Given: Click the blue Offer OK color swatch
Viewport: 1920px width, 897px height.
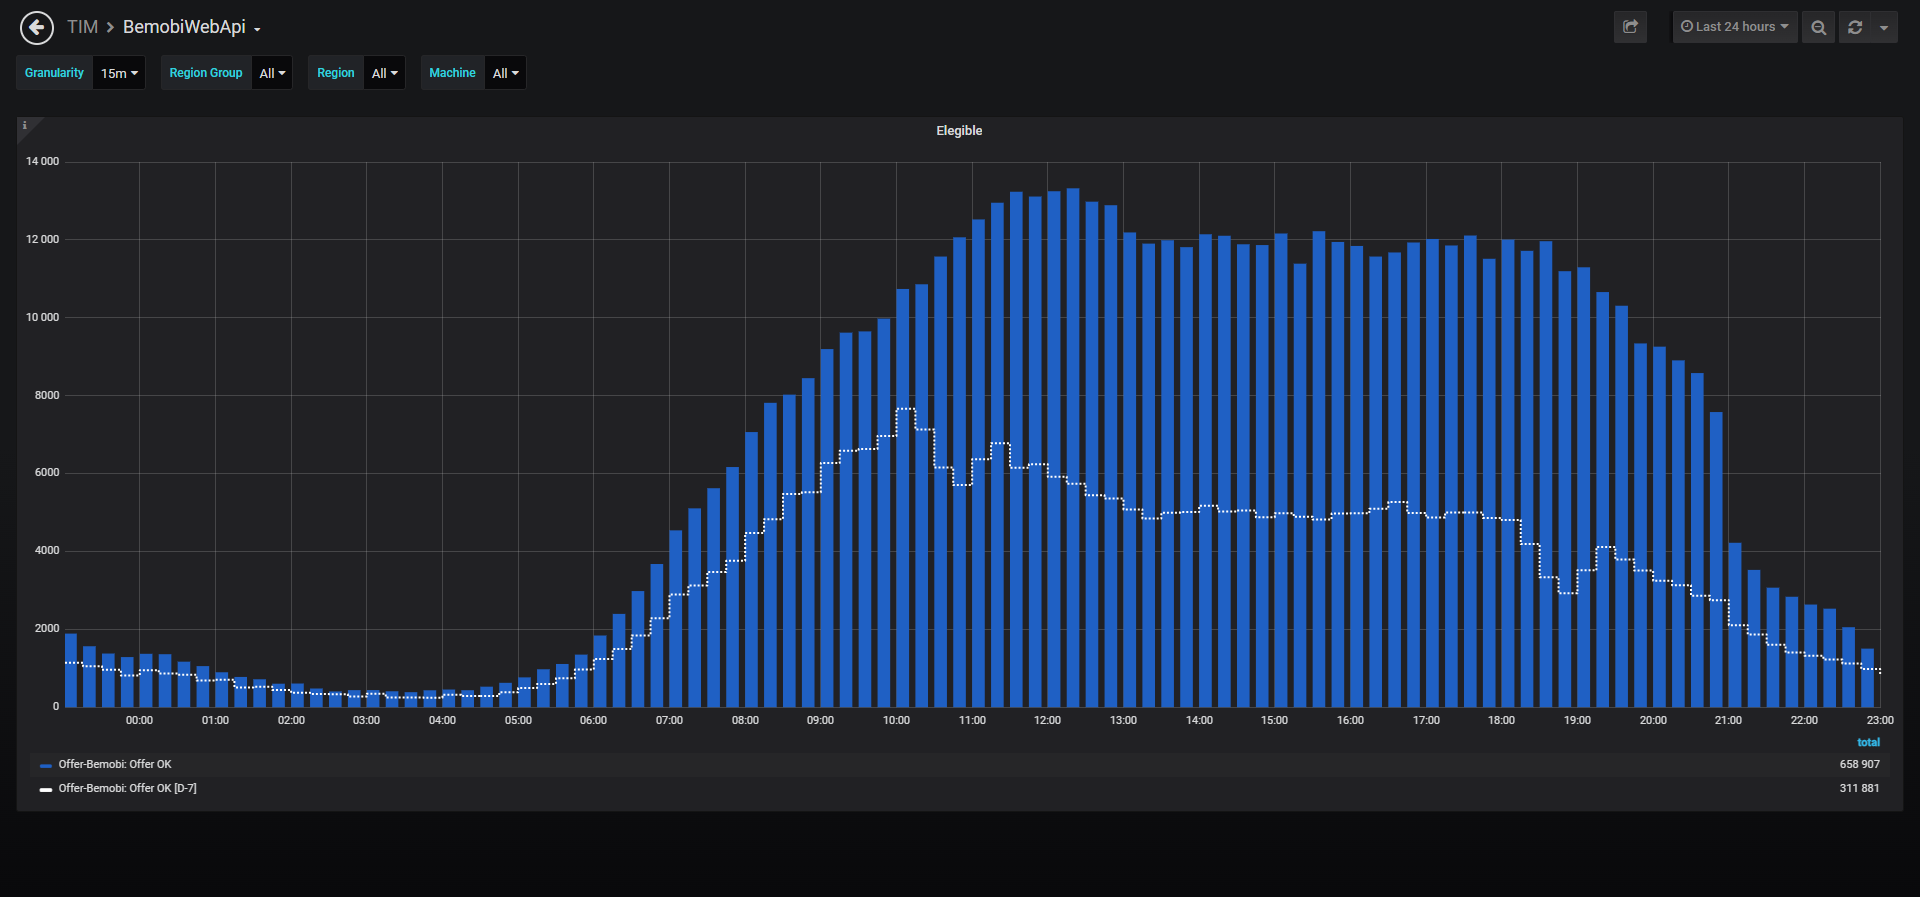Looking at the screenshot, I should point(46,765).
